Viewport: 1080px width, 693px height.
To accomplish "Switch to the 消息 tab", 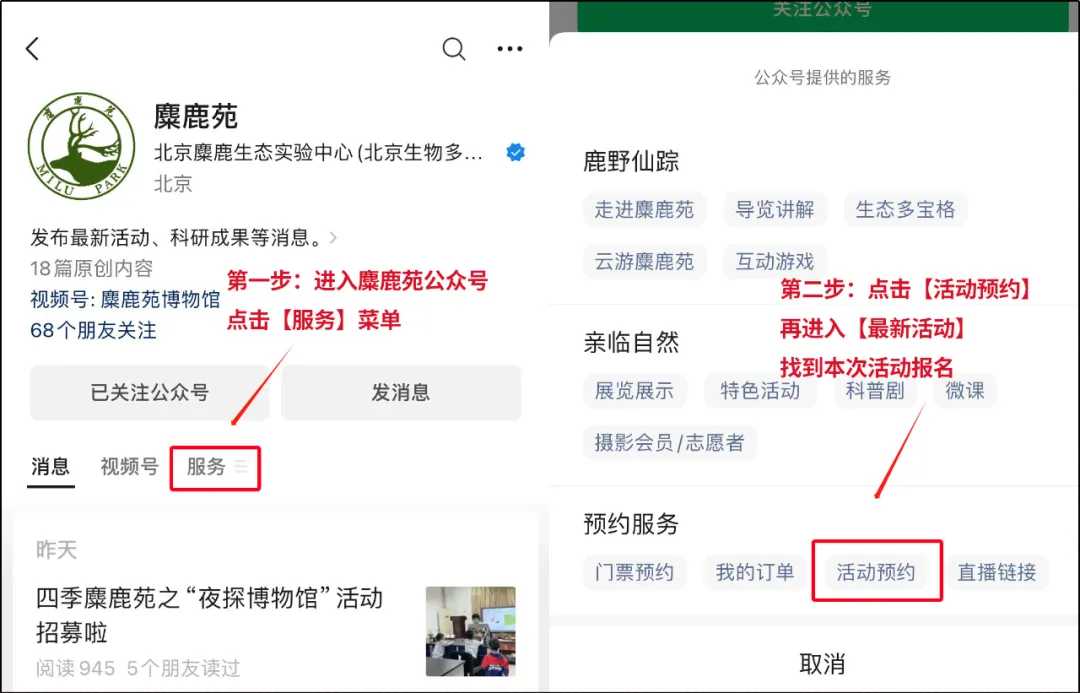I will pyautogui.click(x=50, y=467).
